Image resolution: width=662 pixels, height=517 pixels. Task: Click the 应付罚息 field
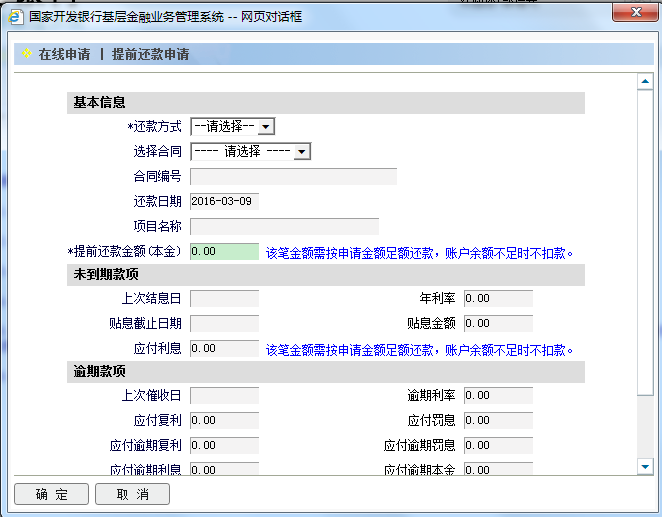497,420
